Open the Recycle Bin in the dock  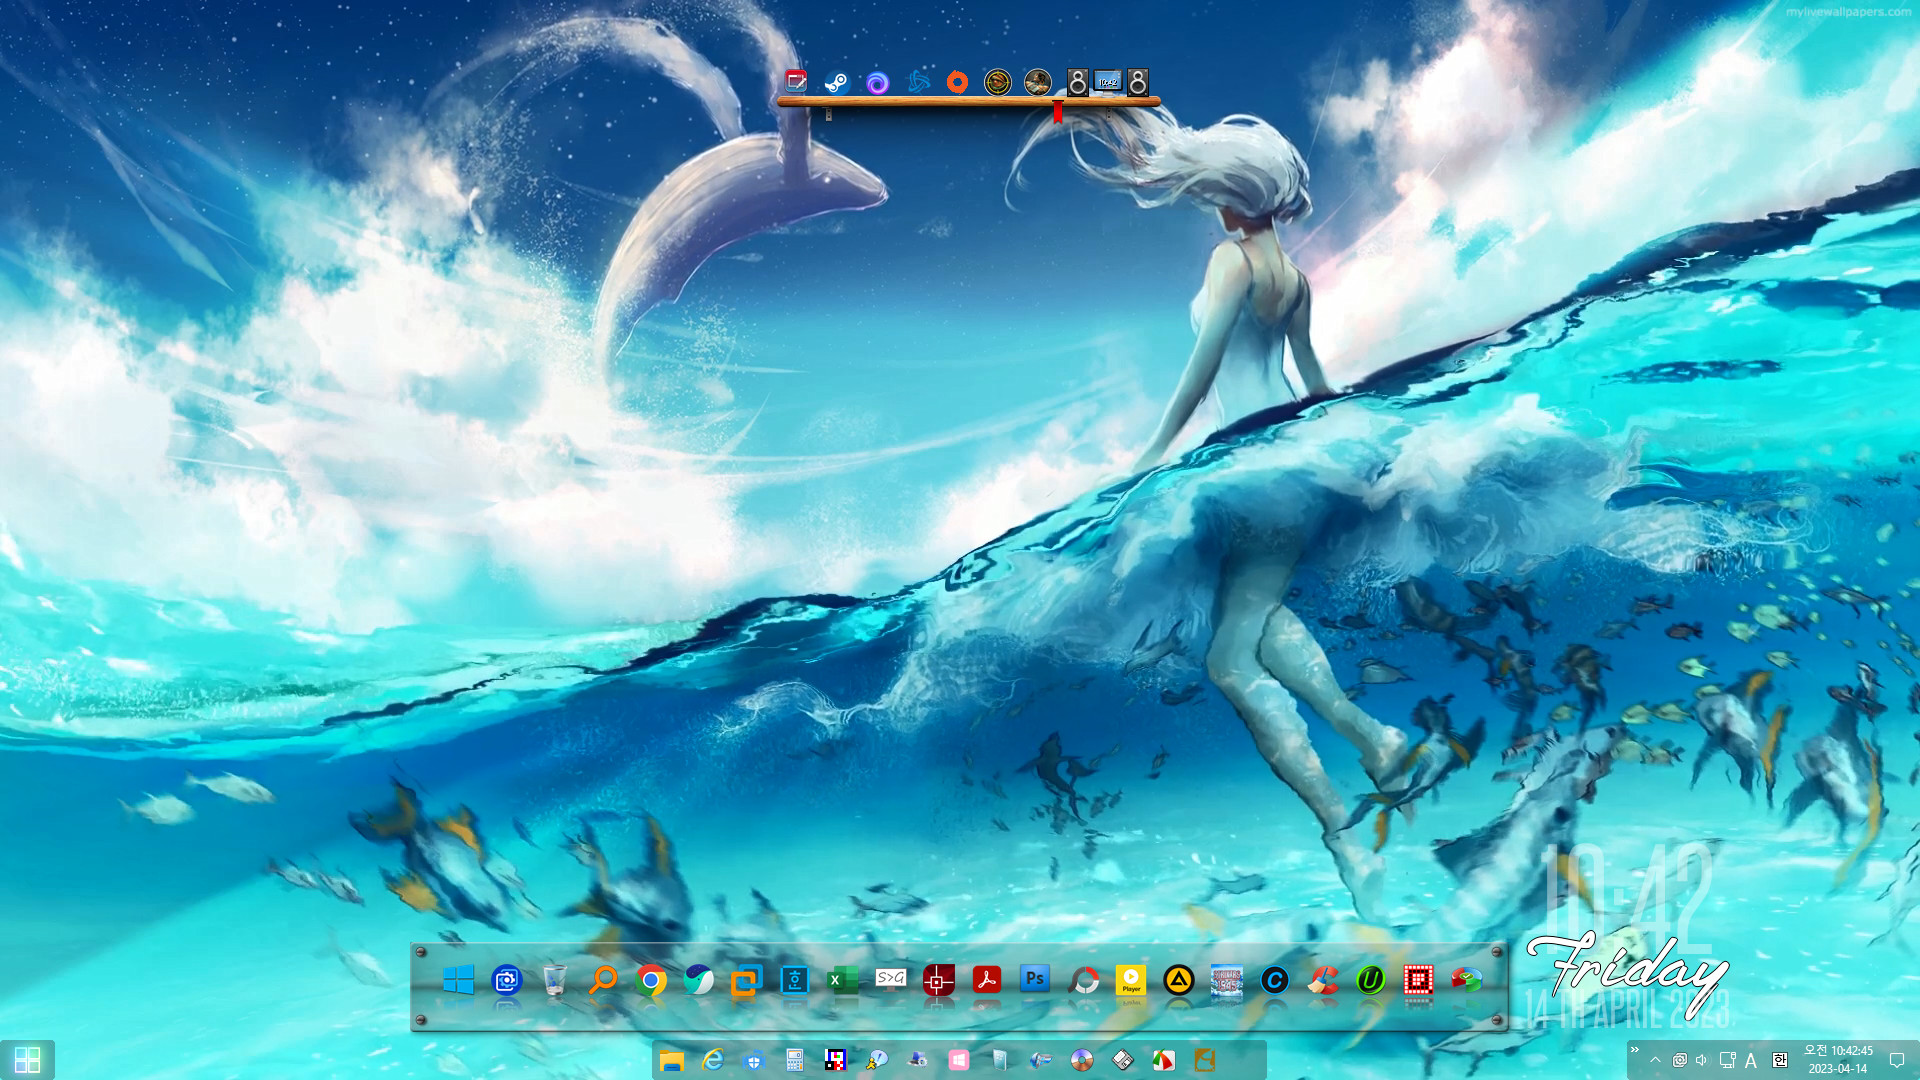[555, 980]
